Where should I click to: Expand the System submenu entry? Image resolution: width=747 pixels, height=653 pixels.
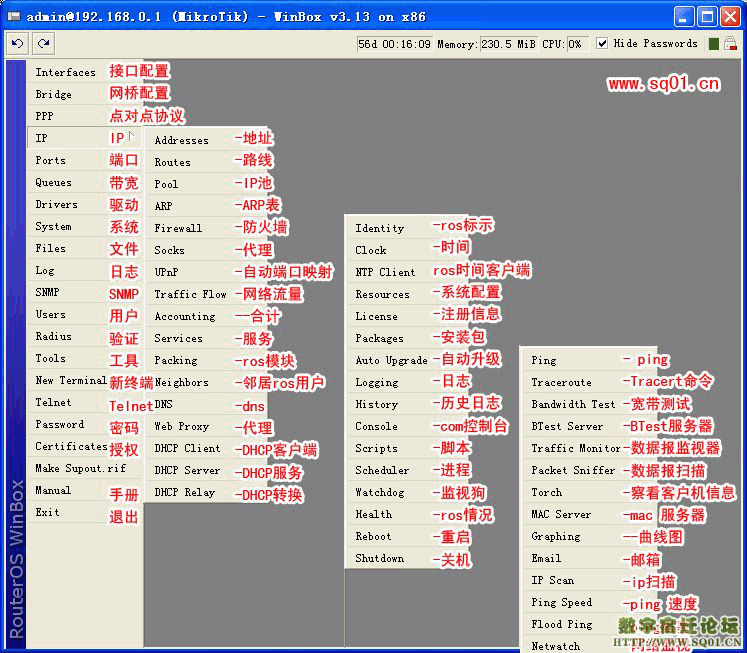tap(85, 226)
